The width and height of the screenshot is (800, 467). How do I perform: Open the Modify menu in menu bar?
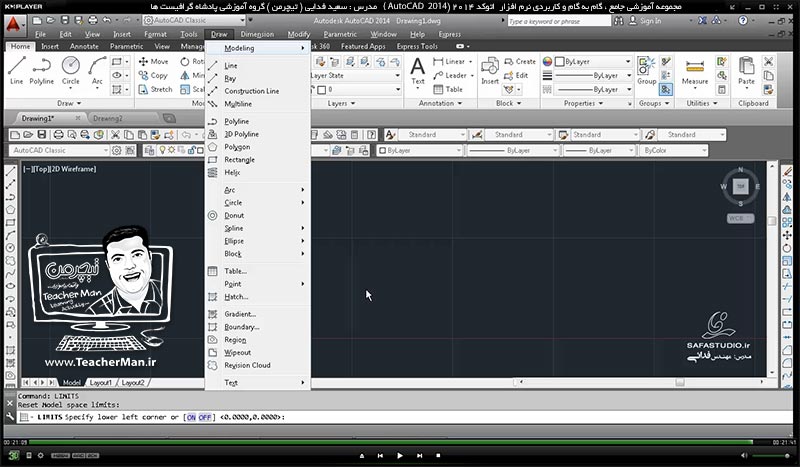[298, 34]
